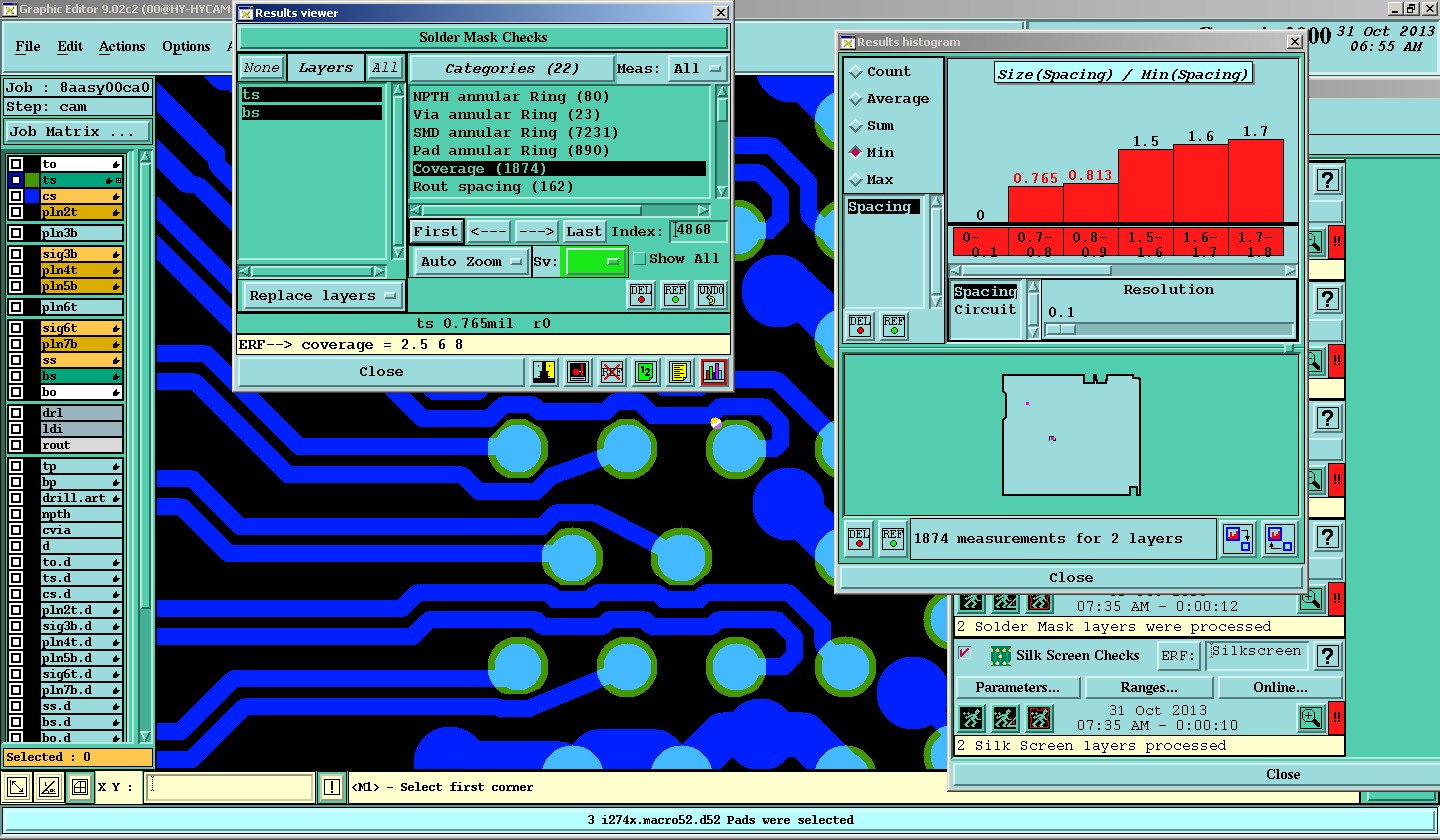The image size is (1440, 840).
Task: Open the Options menu
Action: pyautogui.click(x=186, y=47)
